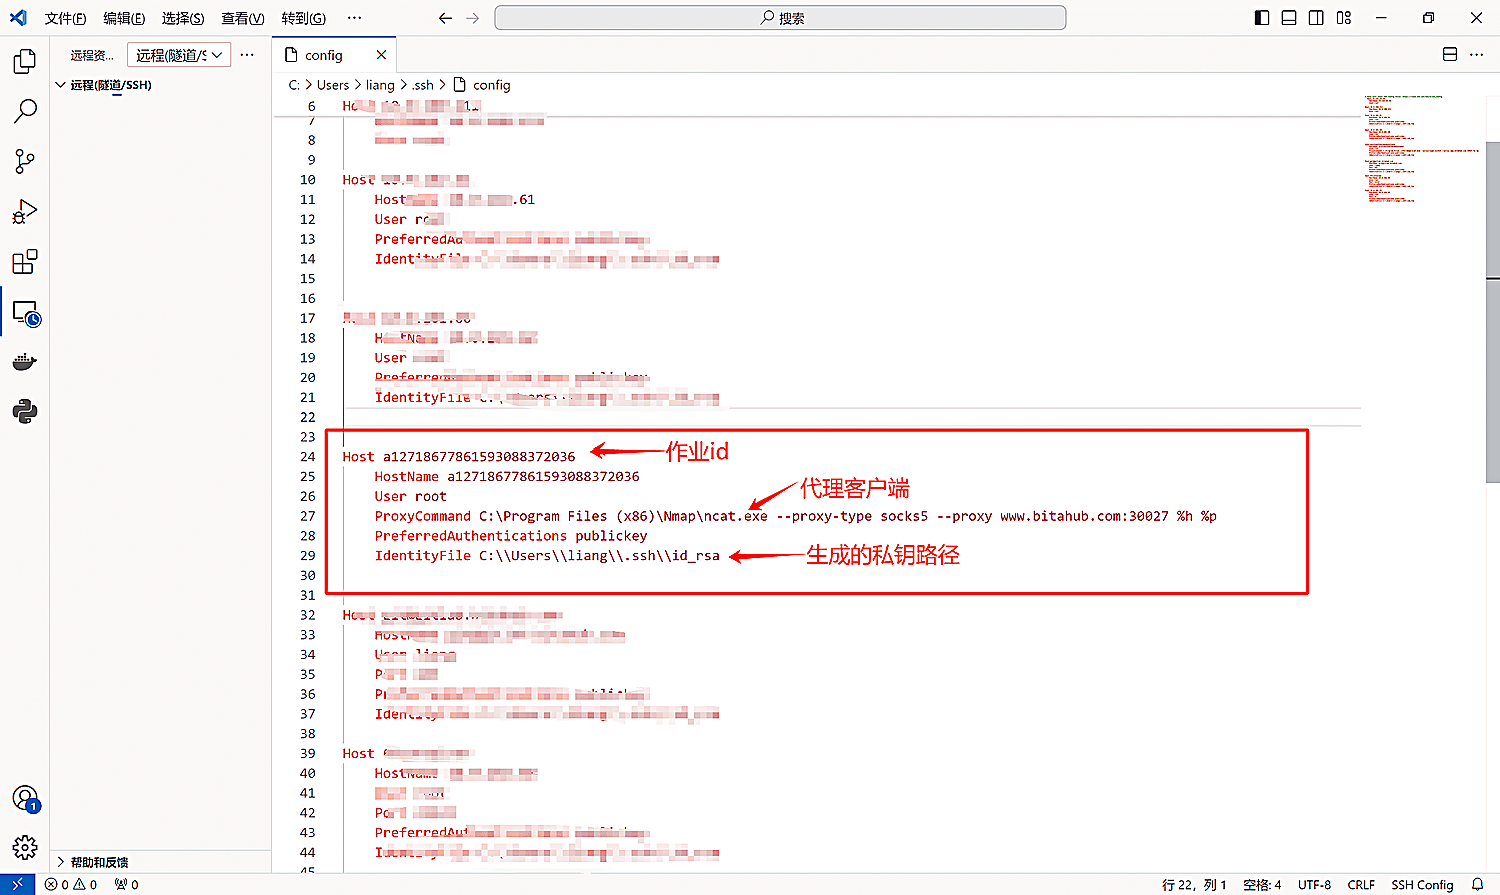The image size is (1500, 895).
Task: Open the Docker view
Action: [25, 362]
